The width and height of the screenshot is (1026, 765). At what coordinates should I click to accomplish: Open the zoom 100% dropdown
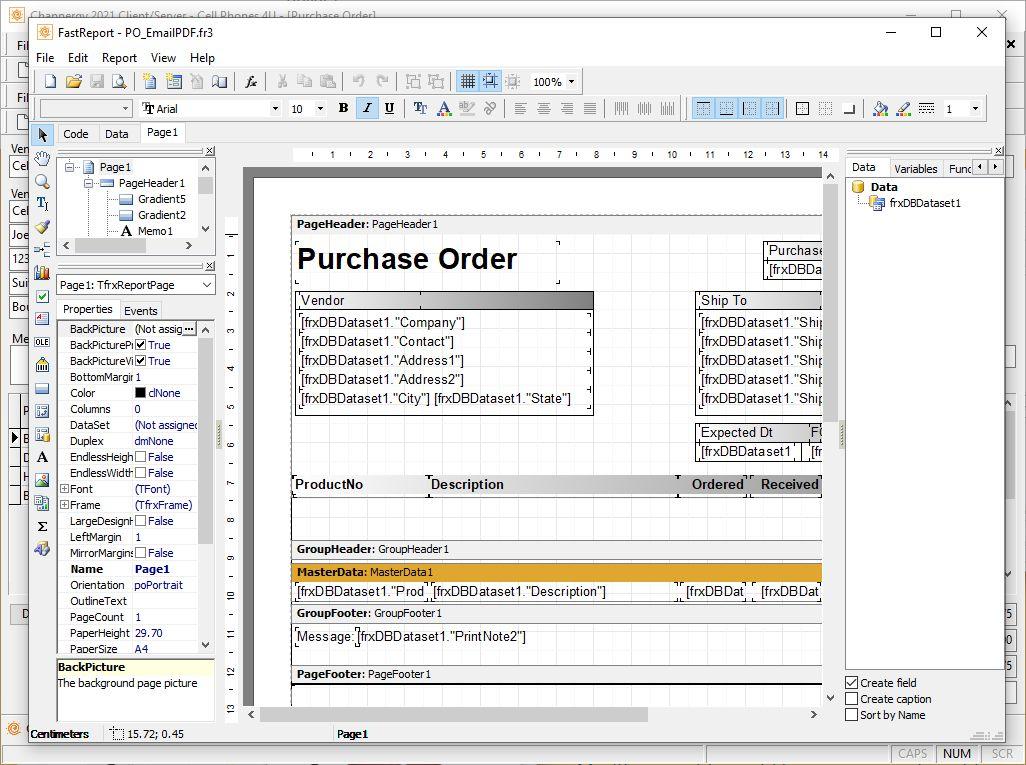571,82
